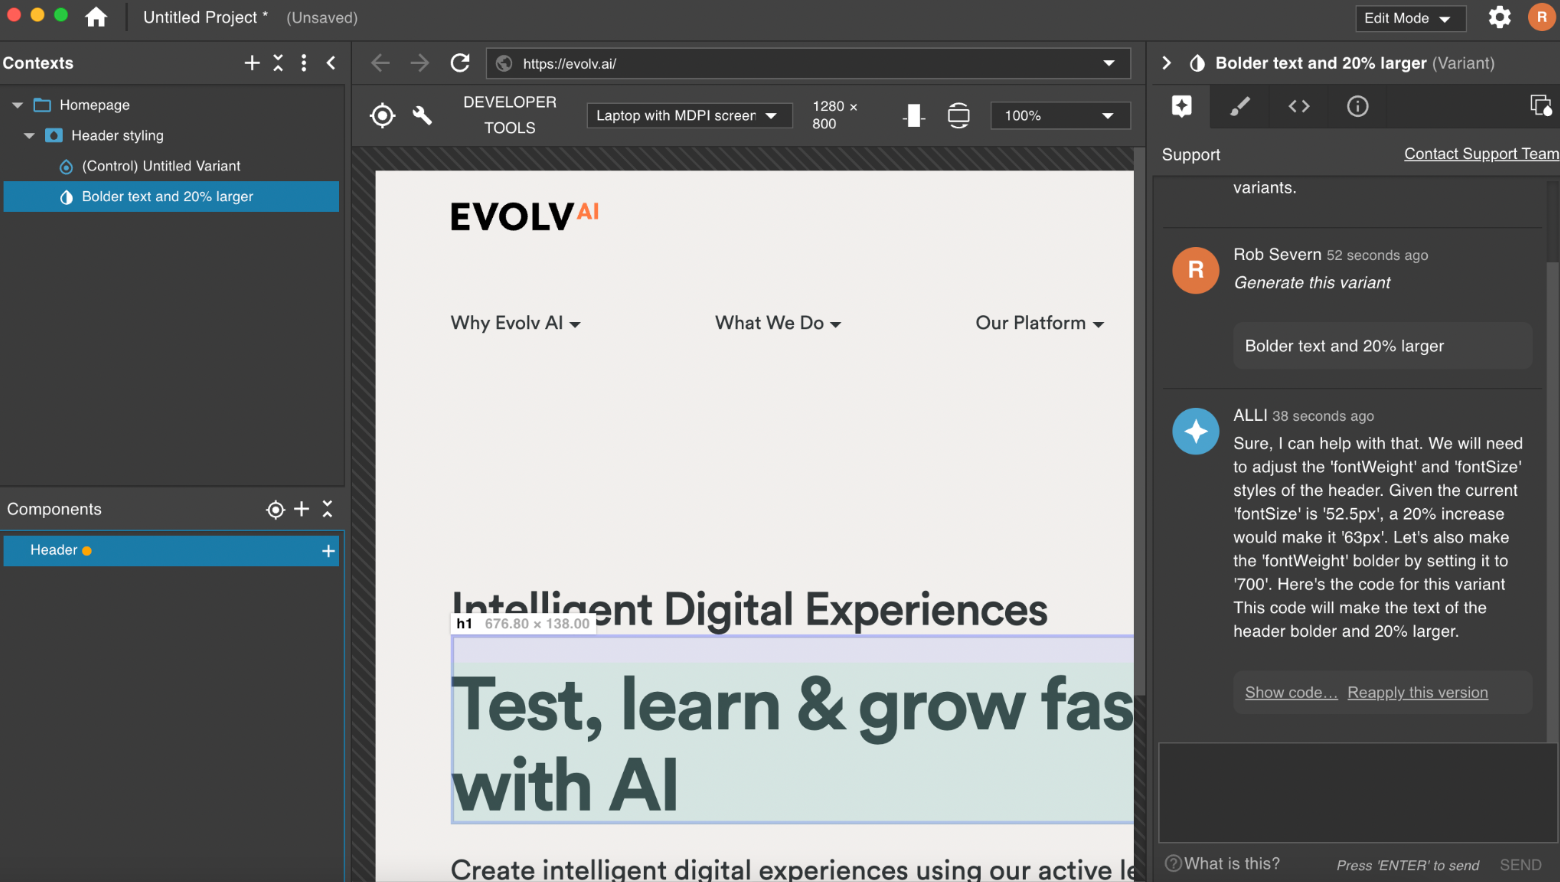
Task: Open the user account avatar in title bar
Action: [1541, 17]
